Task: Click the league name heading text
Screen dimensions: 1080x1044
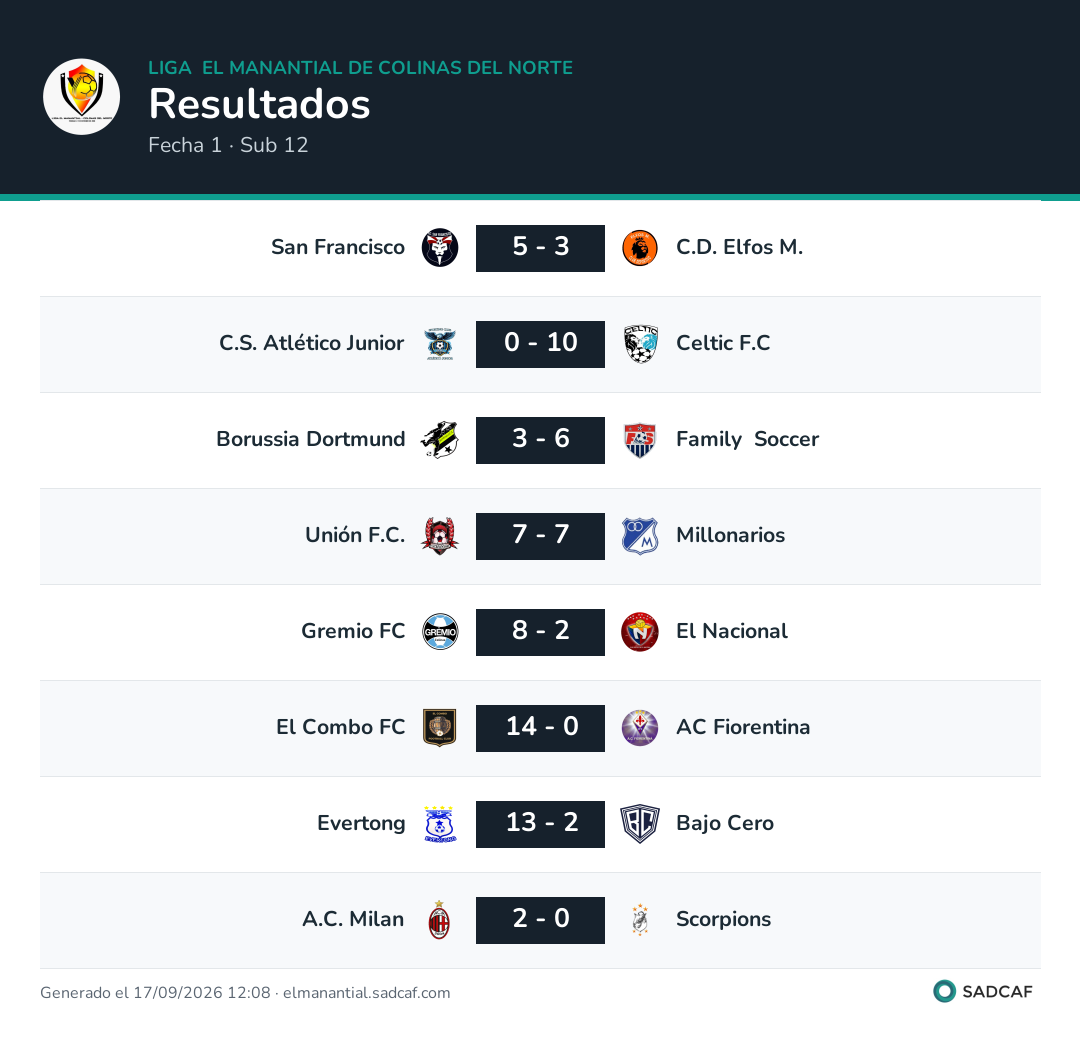Action: tap(360, 67)
